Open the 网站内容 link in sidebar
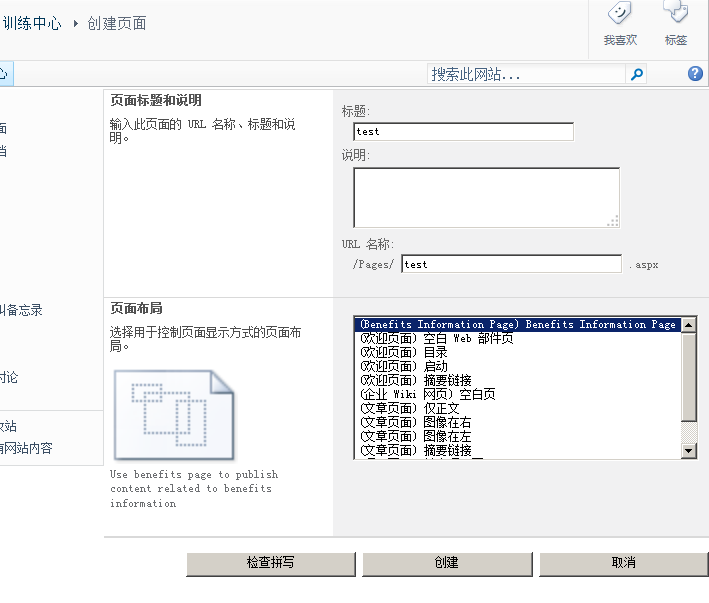709x603 pixels. pyautogui.click(x=27, y=448)
